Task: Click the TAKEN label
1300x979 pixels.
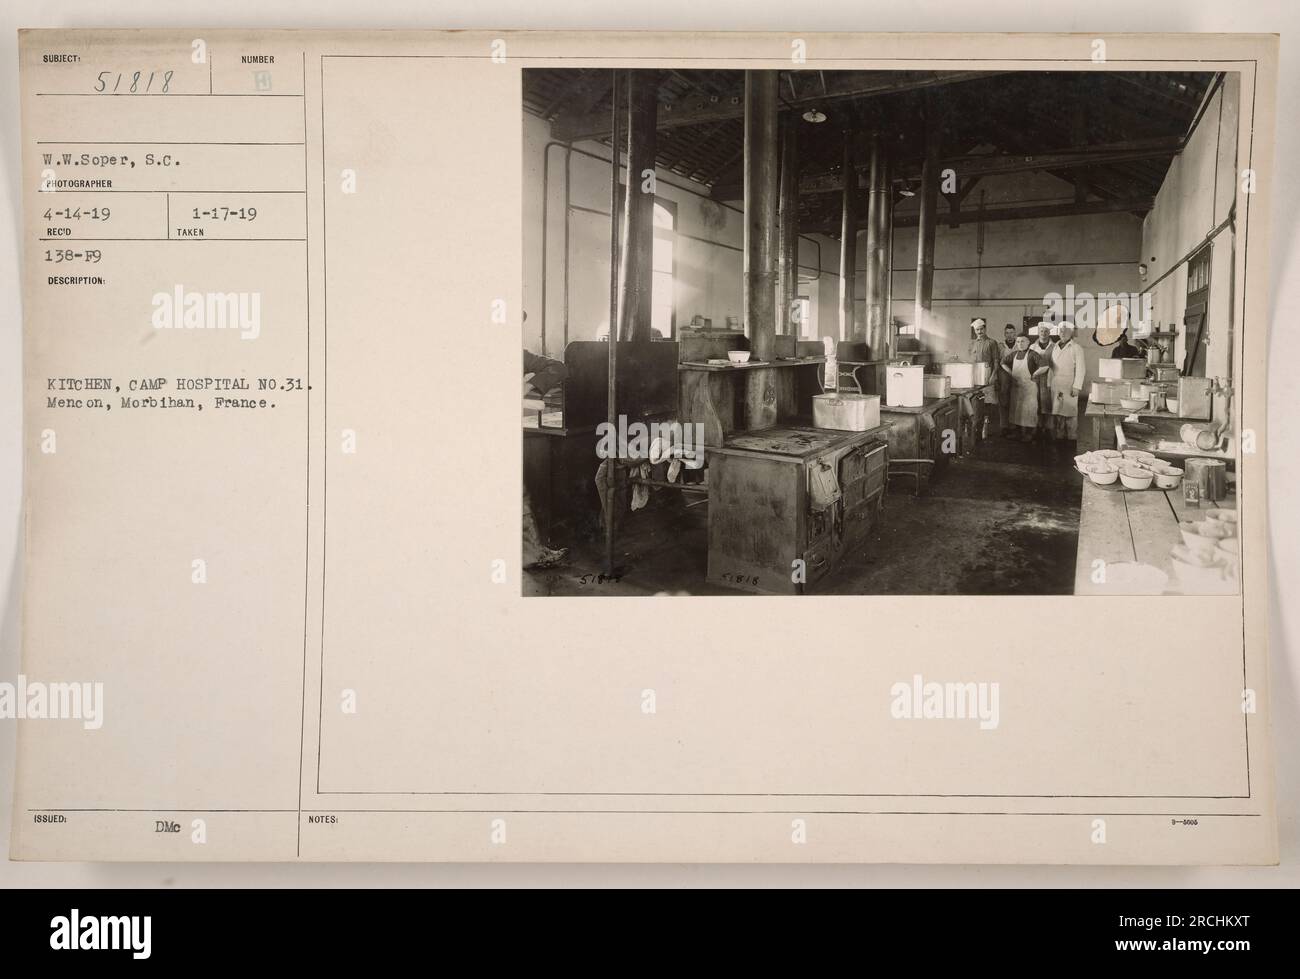Action: [x=190, y=231]
